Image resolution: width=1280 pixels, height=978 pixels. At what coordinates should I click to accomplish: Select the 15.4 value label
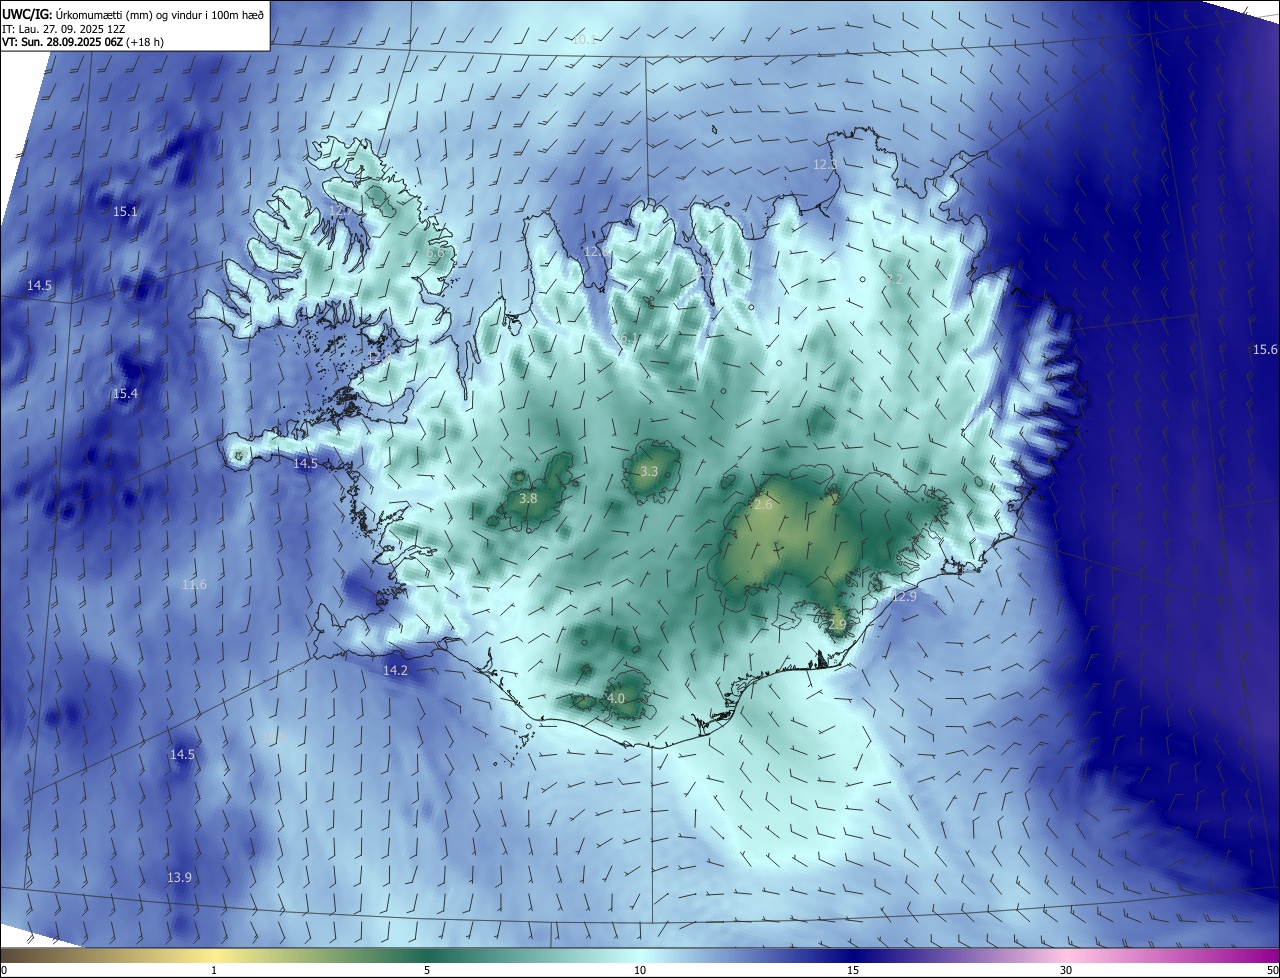point(125,394)
